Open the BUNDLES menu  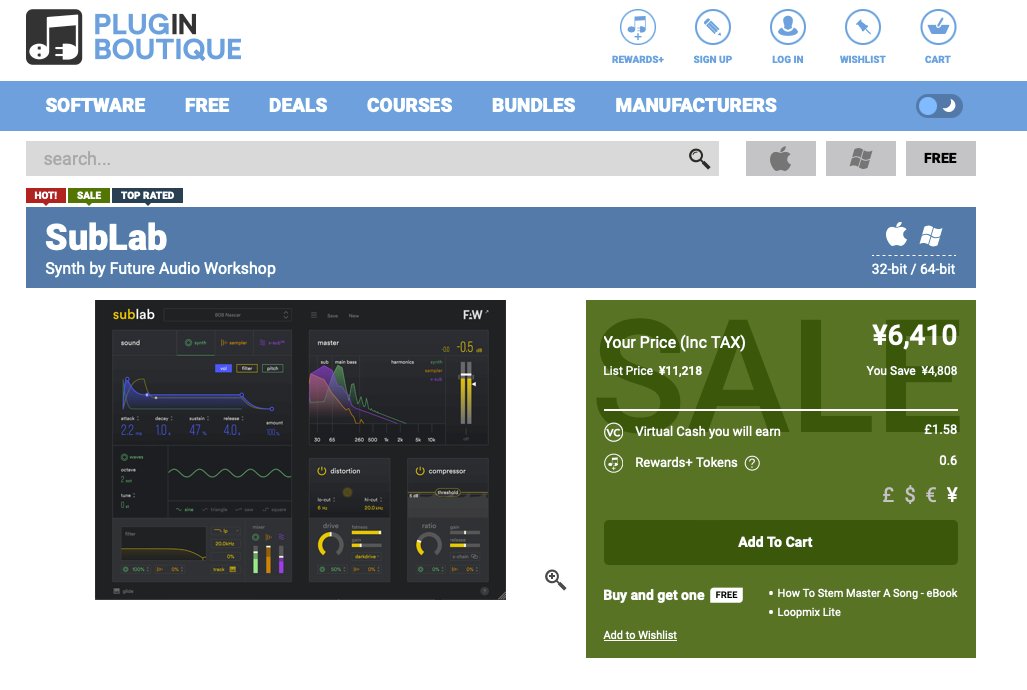(x=534, y=105)
